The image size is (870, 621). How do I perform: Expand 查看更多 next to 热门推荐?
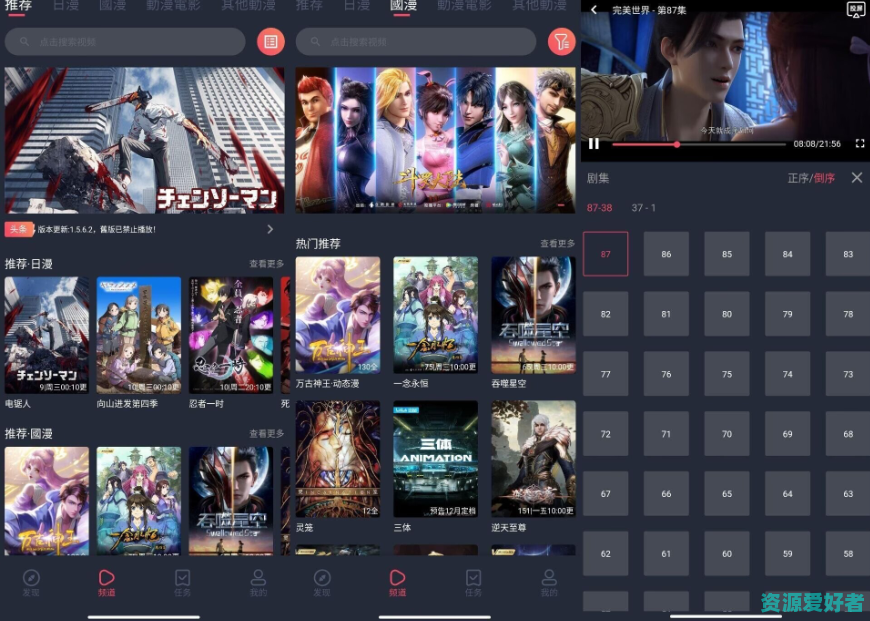557,244
